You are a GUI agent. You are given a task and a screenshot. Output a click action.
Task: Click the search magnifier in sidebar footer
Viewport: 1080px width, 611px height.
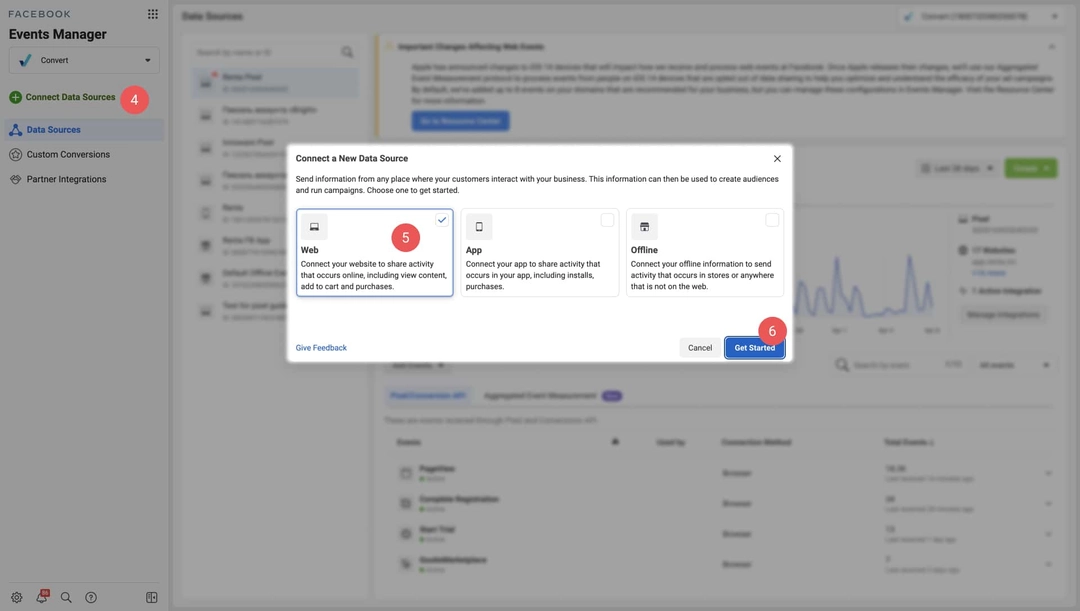point(66,597)
